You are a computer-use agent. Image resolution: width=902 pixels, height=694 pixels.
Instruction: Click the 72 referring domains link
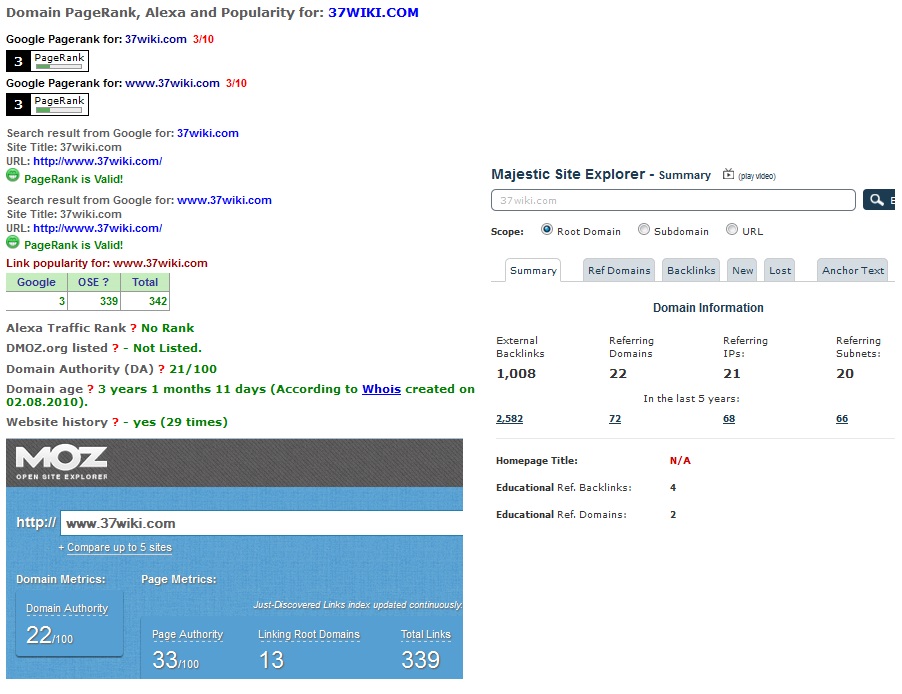pos(615,419)
